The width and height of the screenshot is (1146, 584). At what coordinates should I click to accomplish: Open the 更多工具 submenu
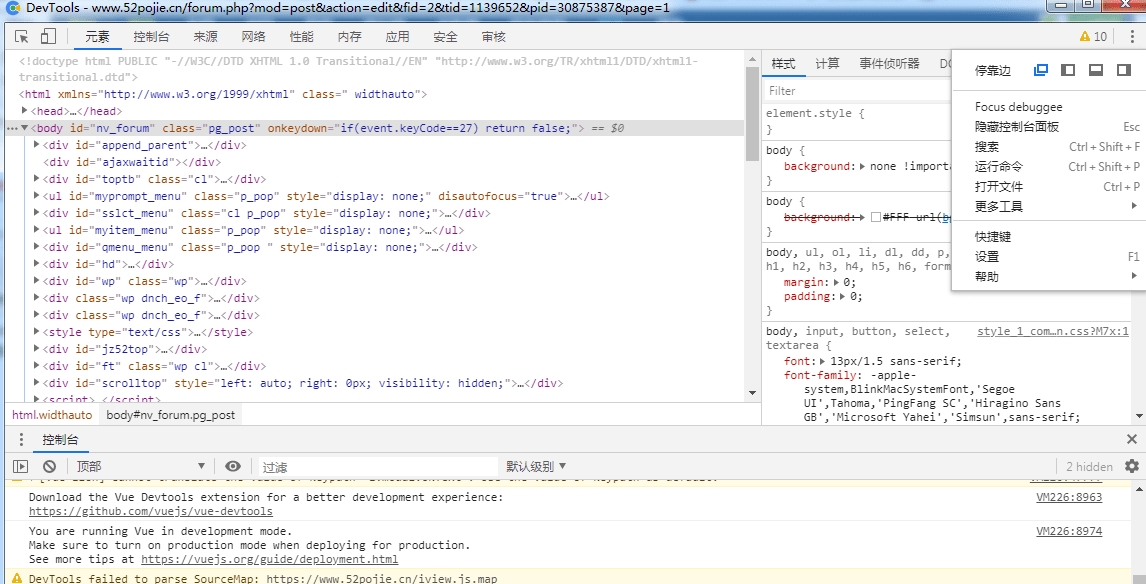[1049, 207]
